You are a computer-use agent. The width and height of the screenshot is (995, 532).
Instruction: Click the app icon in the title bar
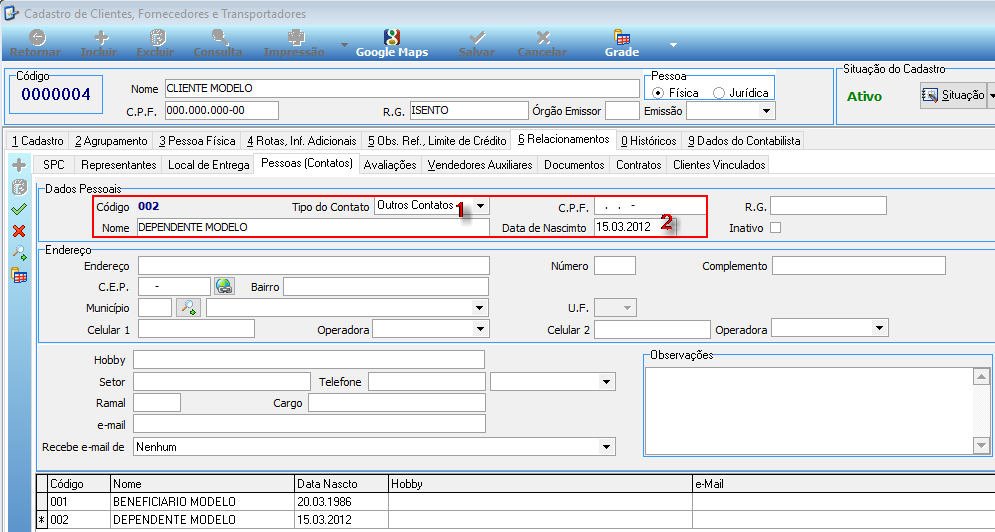(11, 13)
